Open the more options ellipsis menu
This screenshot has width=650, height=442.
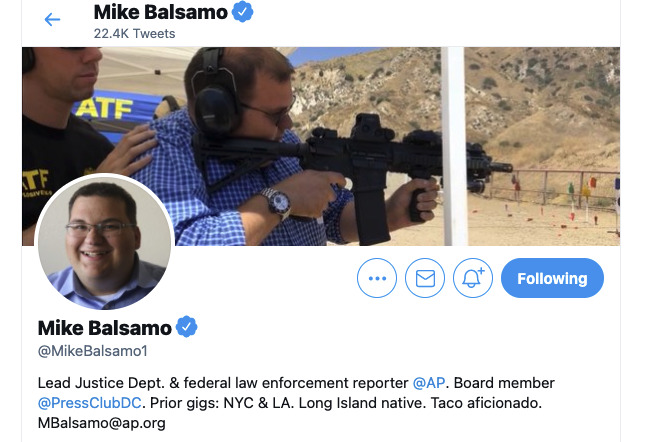click(x=377, y=279)
